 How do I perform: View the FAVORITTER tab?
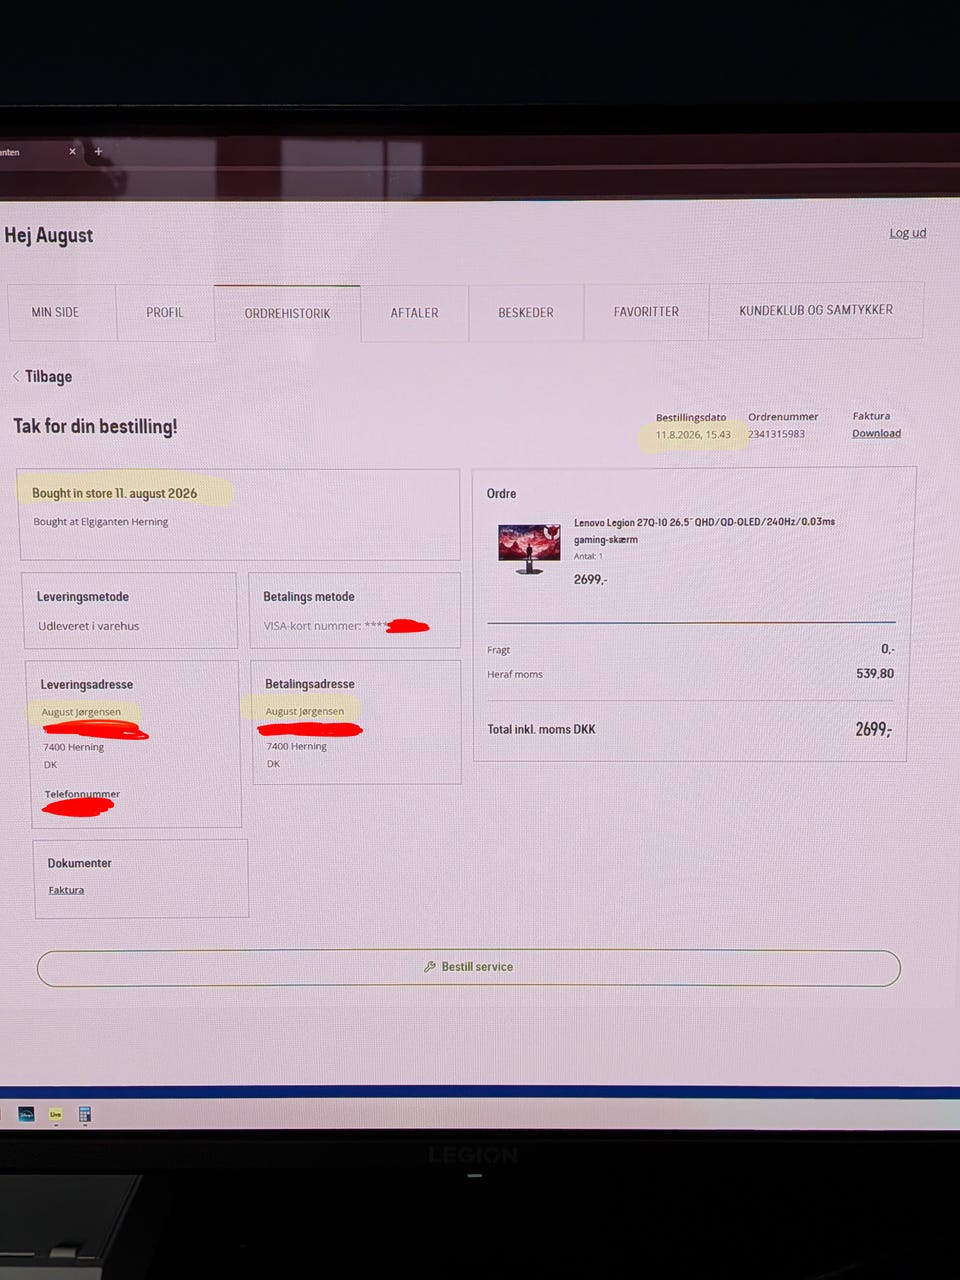tap(646, 312)
